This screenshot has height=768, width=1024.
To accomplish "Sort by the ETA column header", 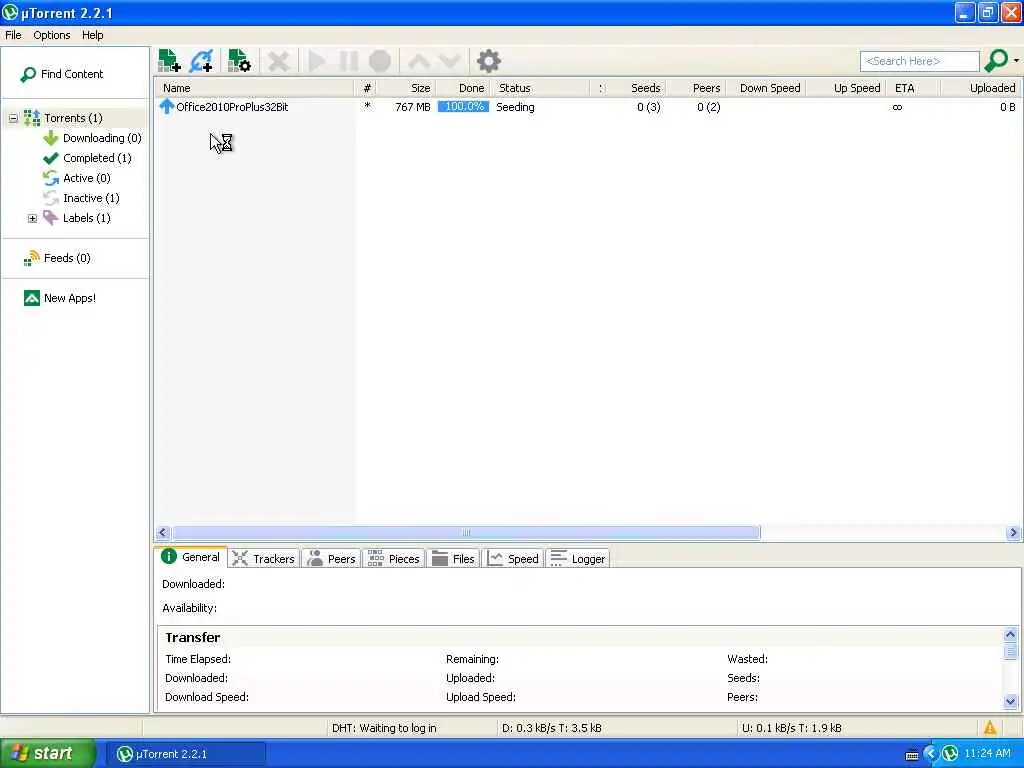I will point(914,88).
